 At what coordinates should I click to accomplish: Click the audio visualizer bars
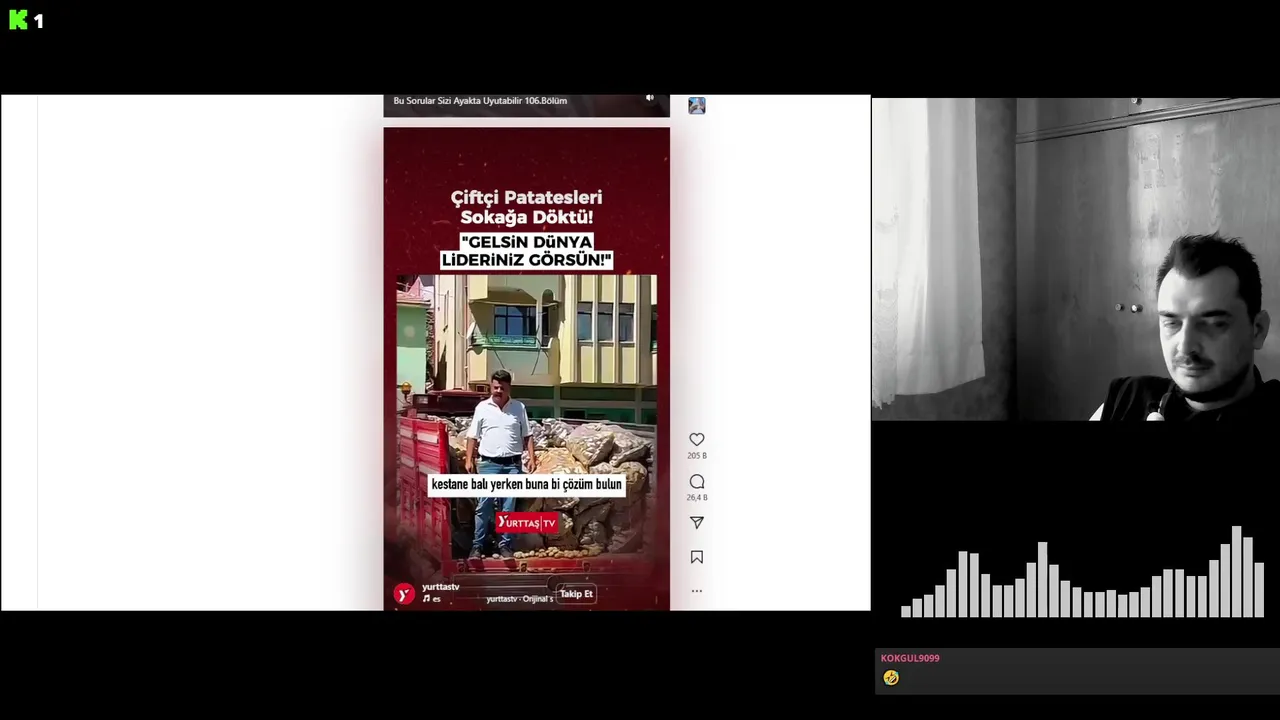tap(1083, 572)
